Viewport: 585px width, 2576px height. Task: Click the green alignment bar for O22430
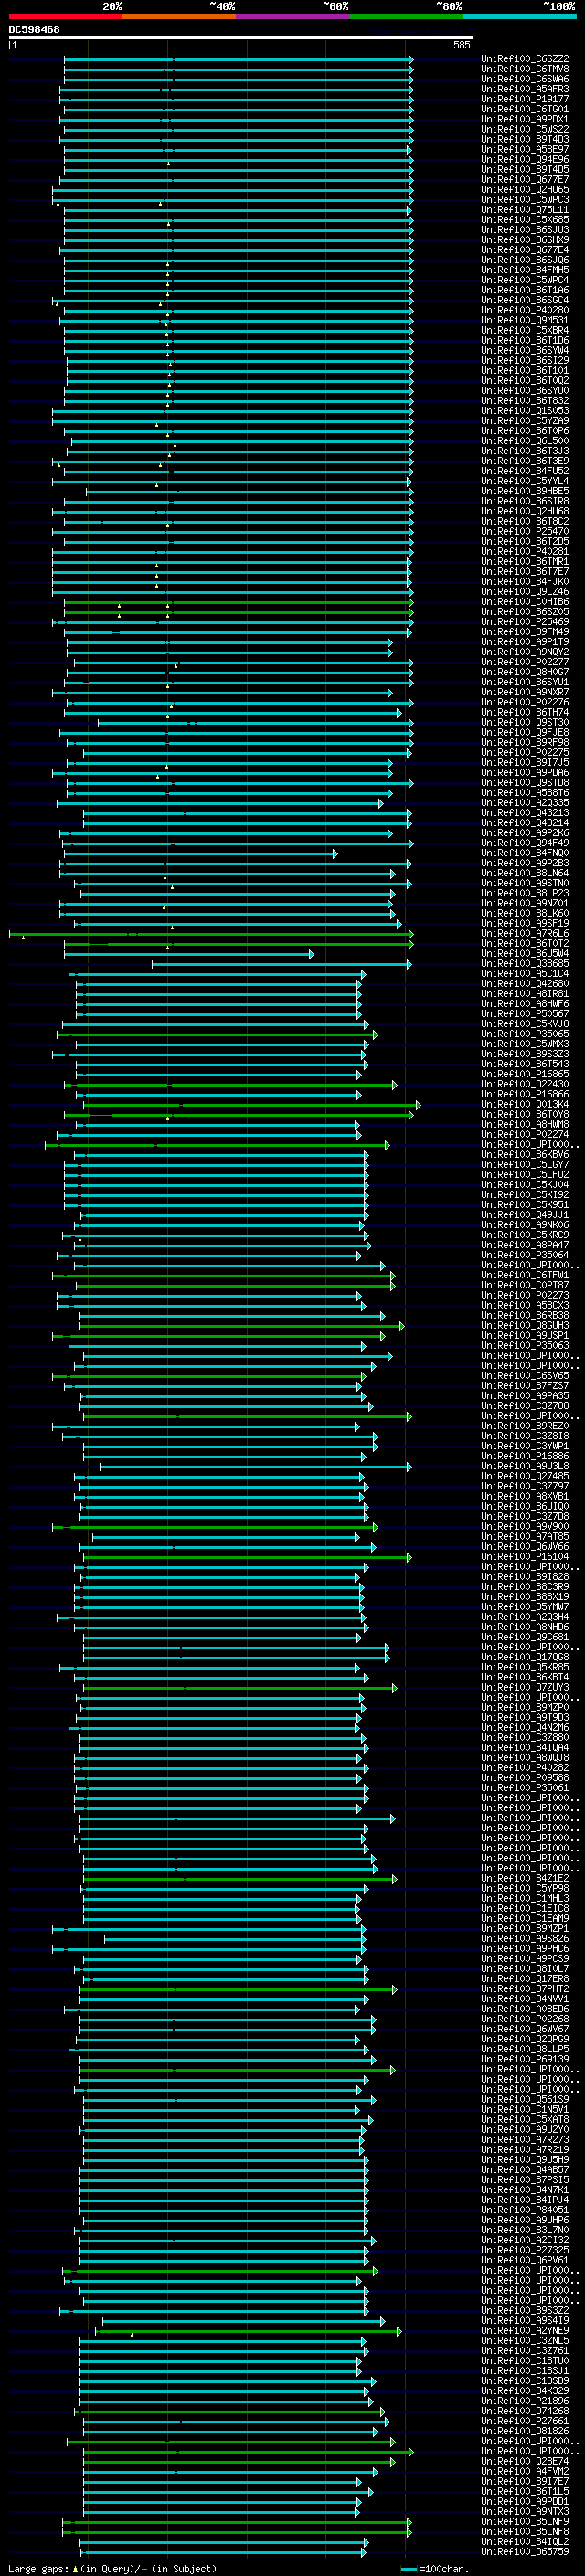coord(231,1085)
